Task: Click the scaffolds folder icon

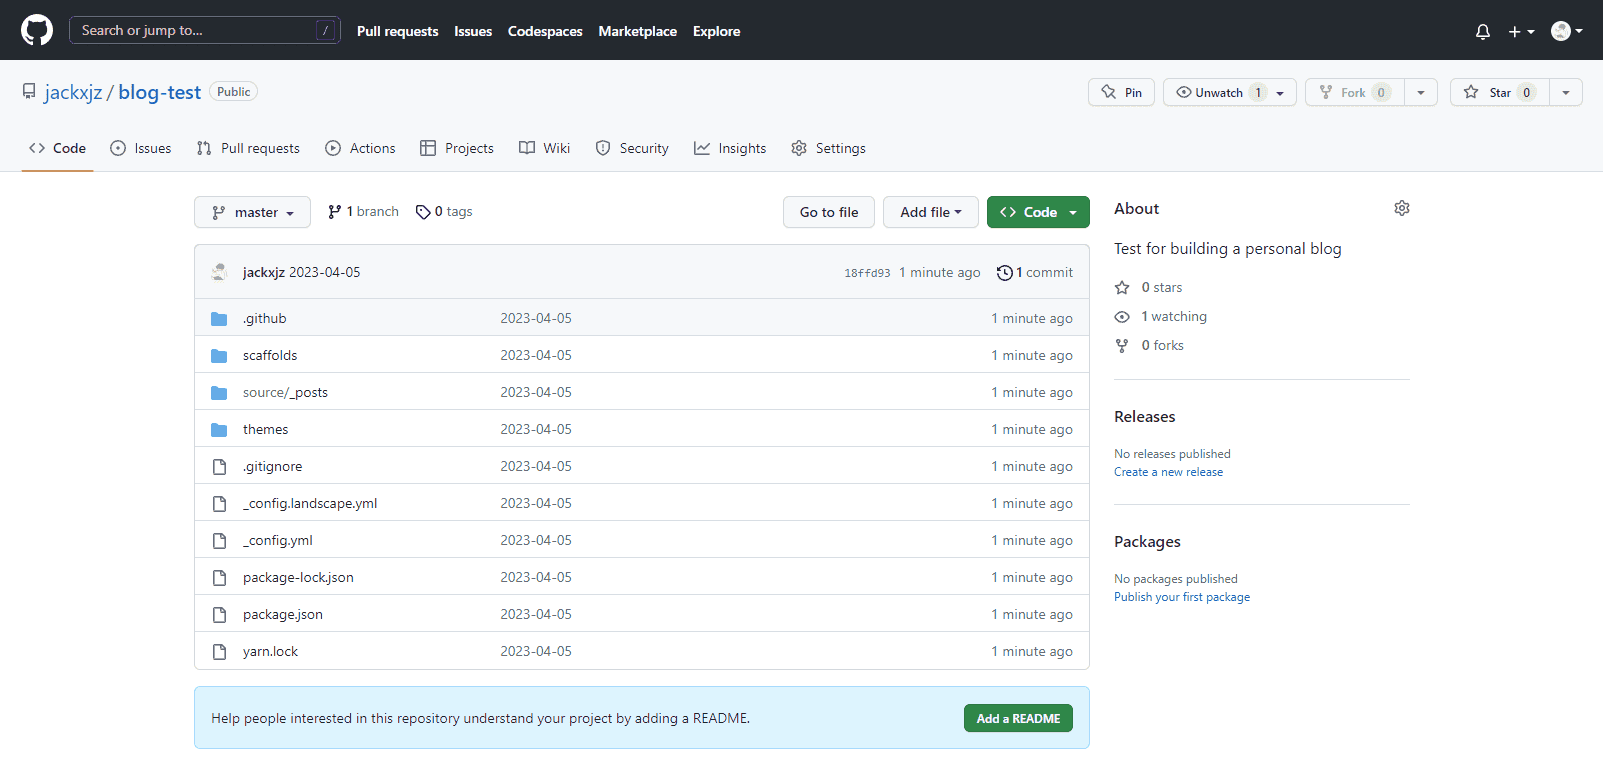Action: pyautogui.click(x=219, y=356)
